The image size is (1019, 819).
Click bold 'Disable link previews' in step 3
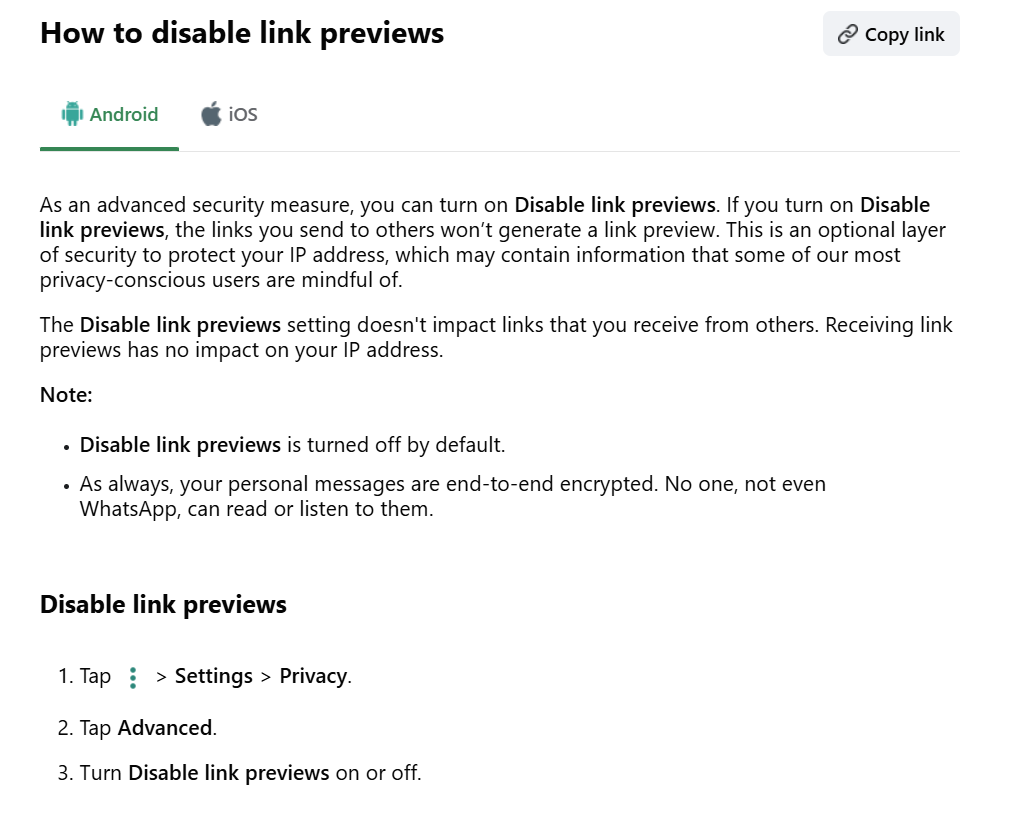pyautogui.click(x=229, y=773)
